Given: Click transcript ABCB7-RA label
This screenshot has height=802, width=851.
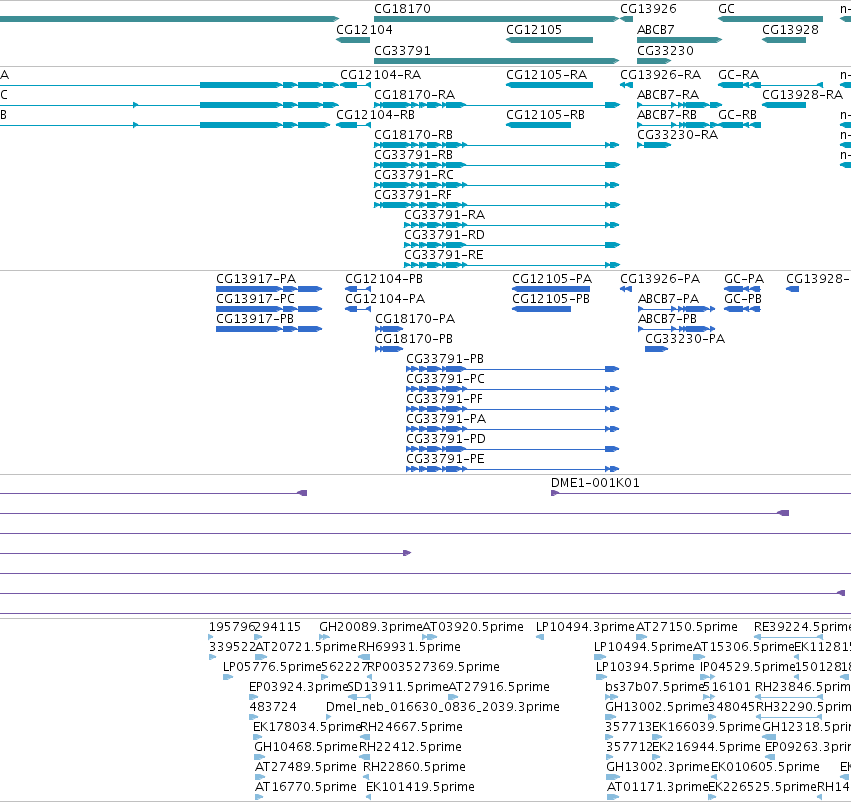Looking at the screenshot, I should (x=668, y=95).
